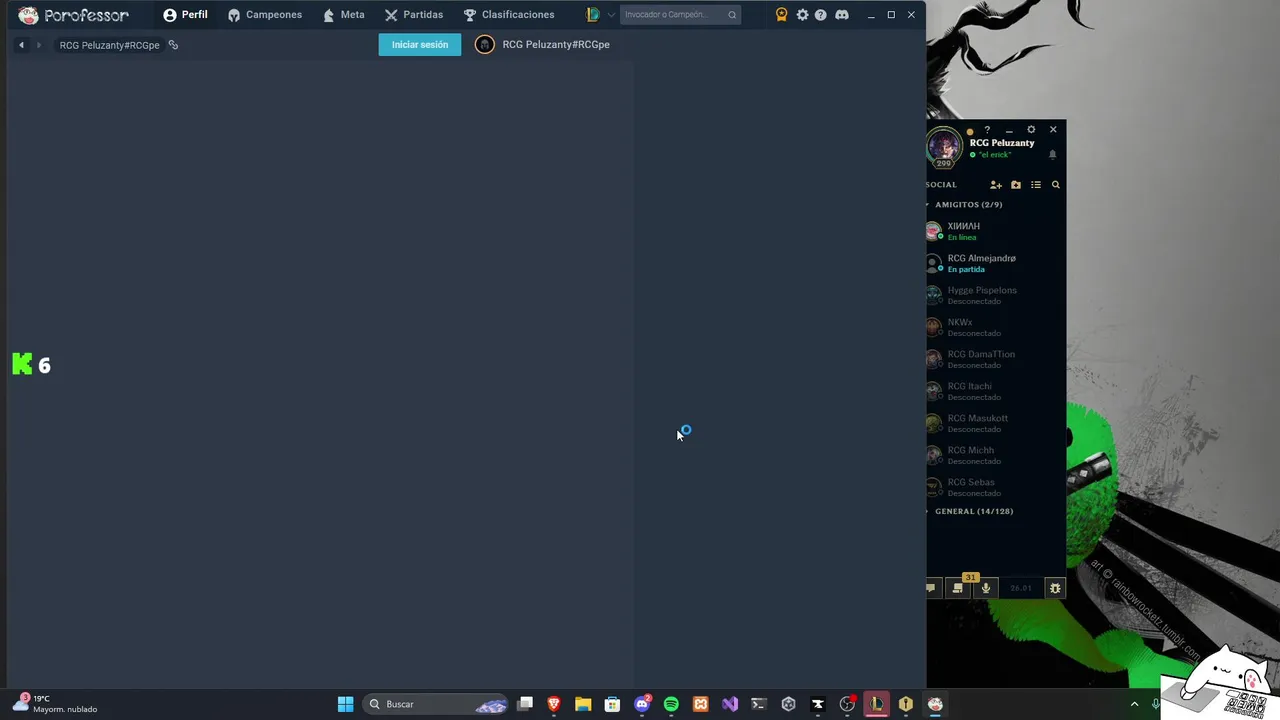The height and width of the screenshot is (720, 1280).
Task: Click the taskbar Buscar search box
Action: coord(435,704)
